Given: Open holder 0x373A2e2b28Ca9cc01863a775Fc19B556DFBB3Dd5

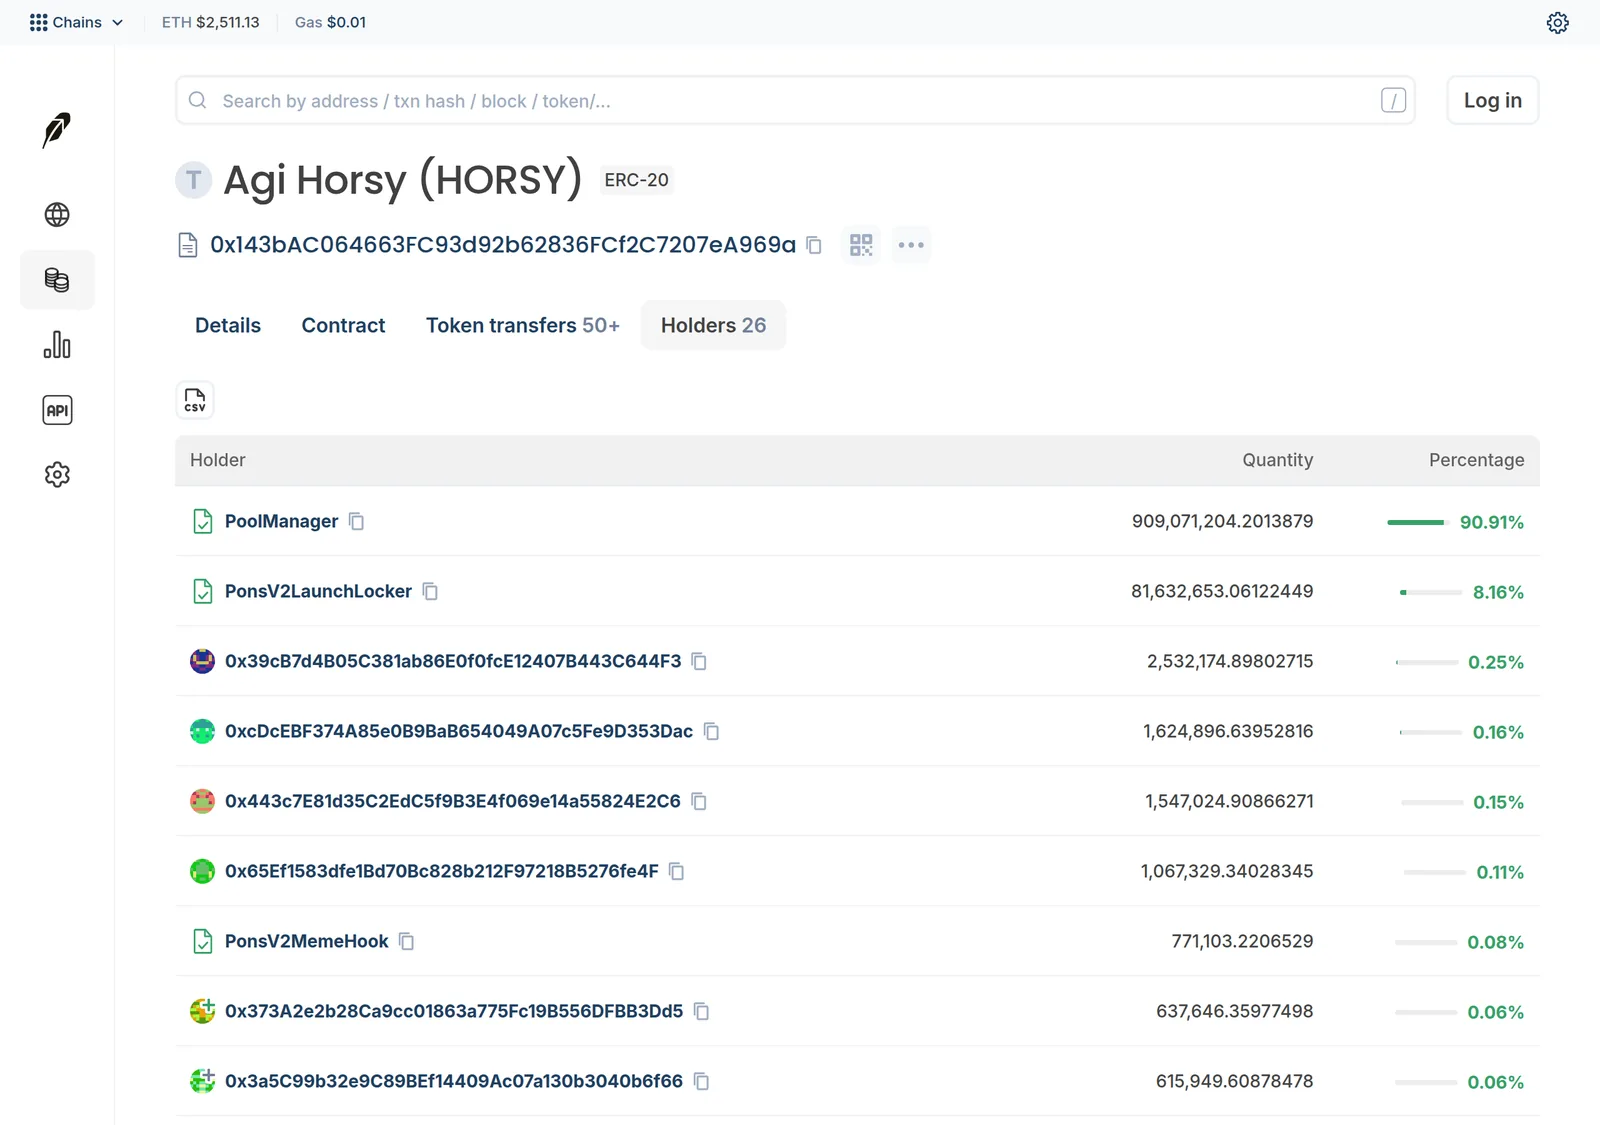Looking at the screenshot, I should click(454, 1011).
